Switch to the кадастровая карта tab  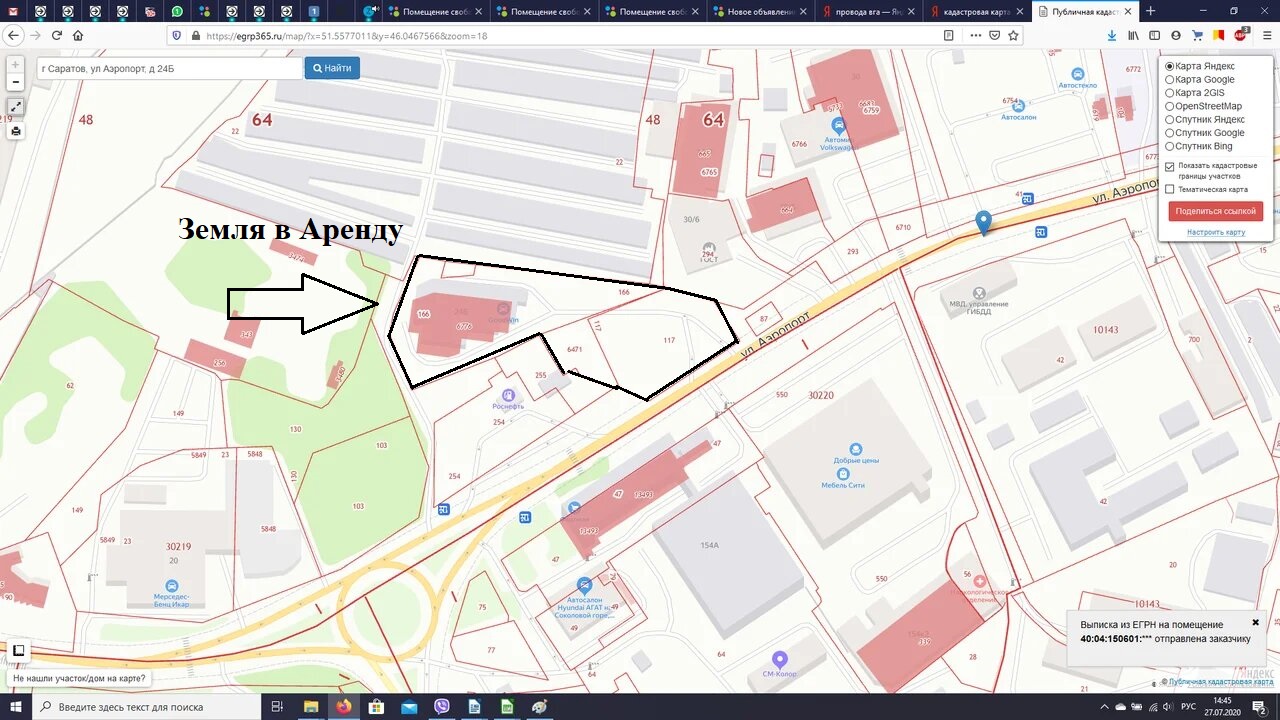tap(975, 12)
